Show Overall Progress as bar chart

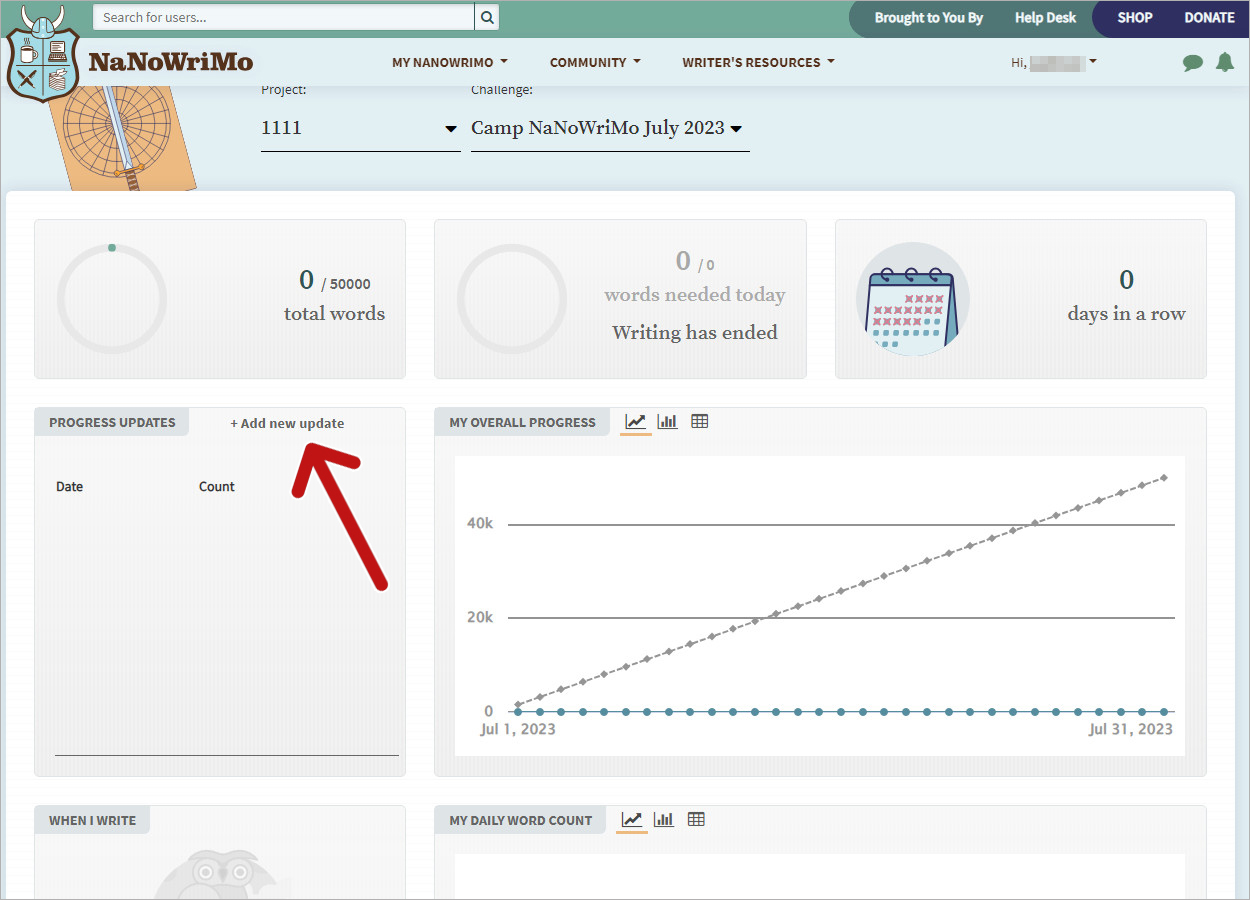click(x=668, y=422)
